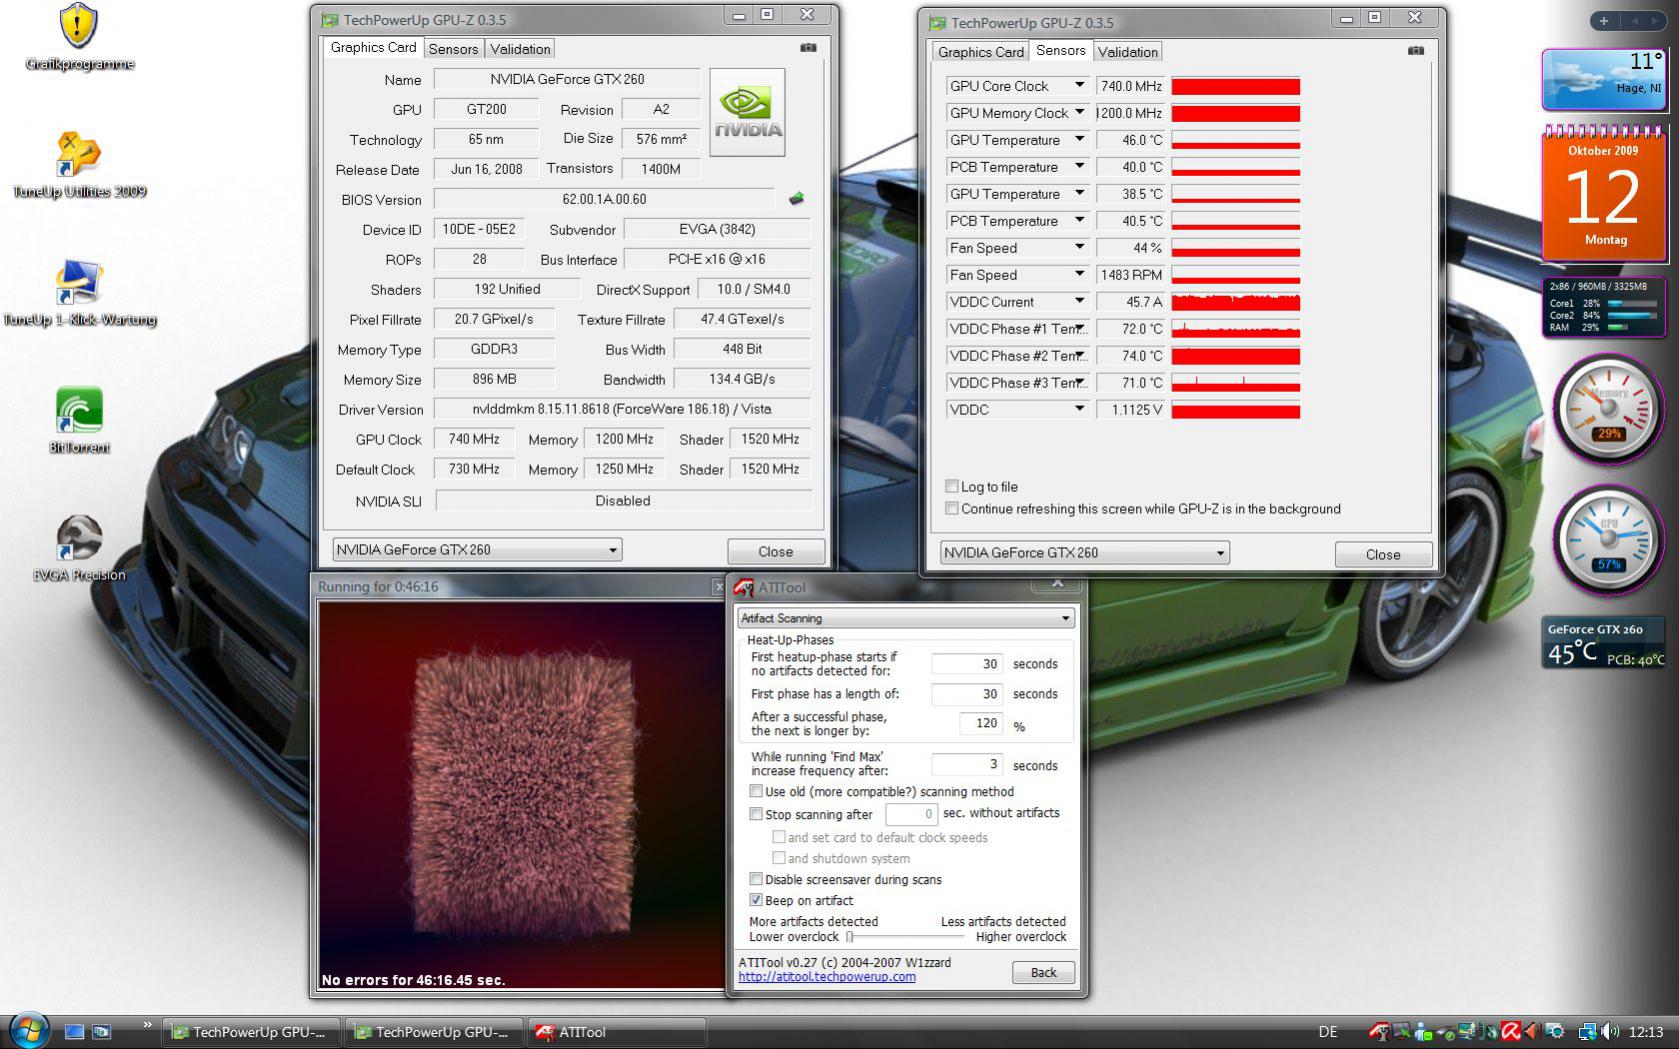Enable Disable screensaver during scans checkbox
Viewport: 1679px width, 1049px height.
[756, 879]
